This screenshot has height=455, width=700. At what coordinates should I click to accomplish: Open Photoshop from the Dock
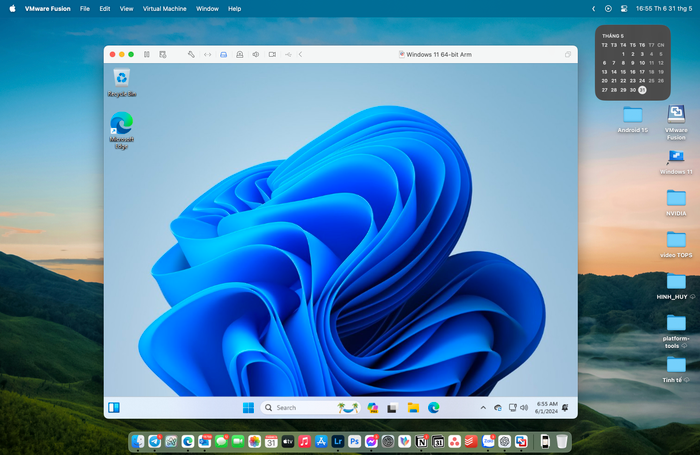354,441
